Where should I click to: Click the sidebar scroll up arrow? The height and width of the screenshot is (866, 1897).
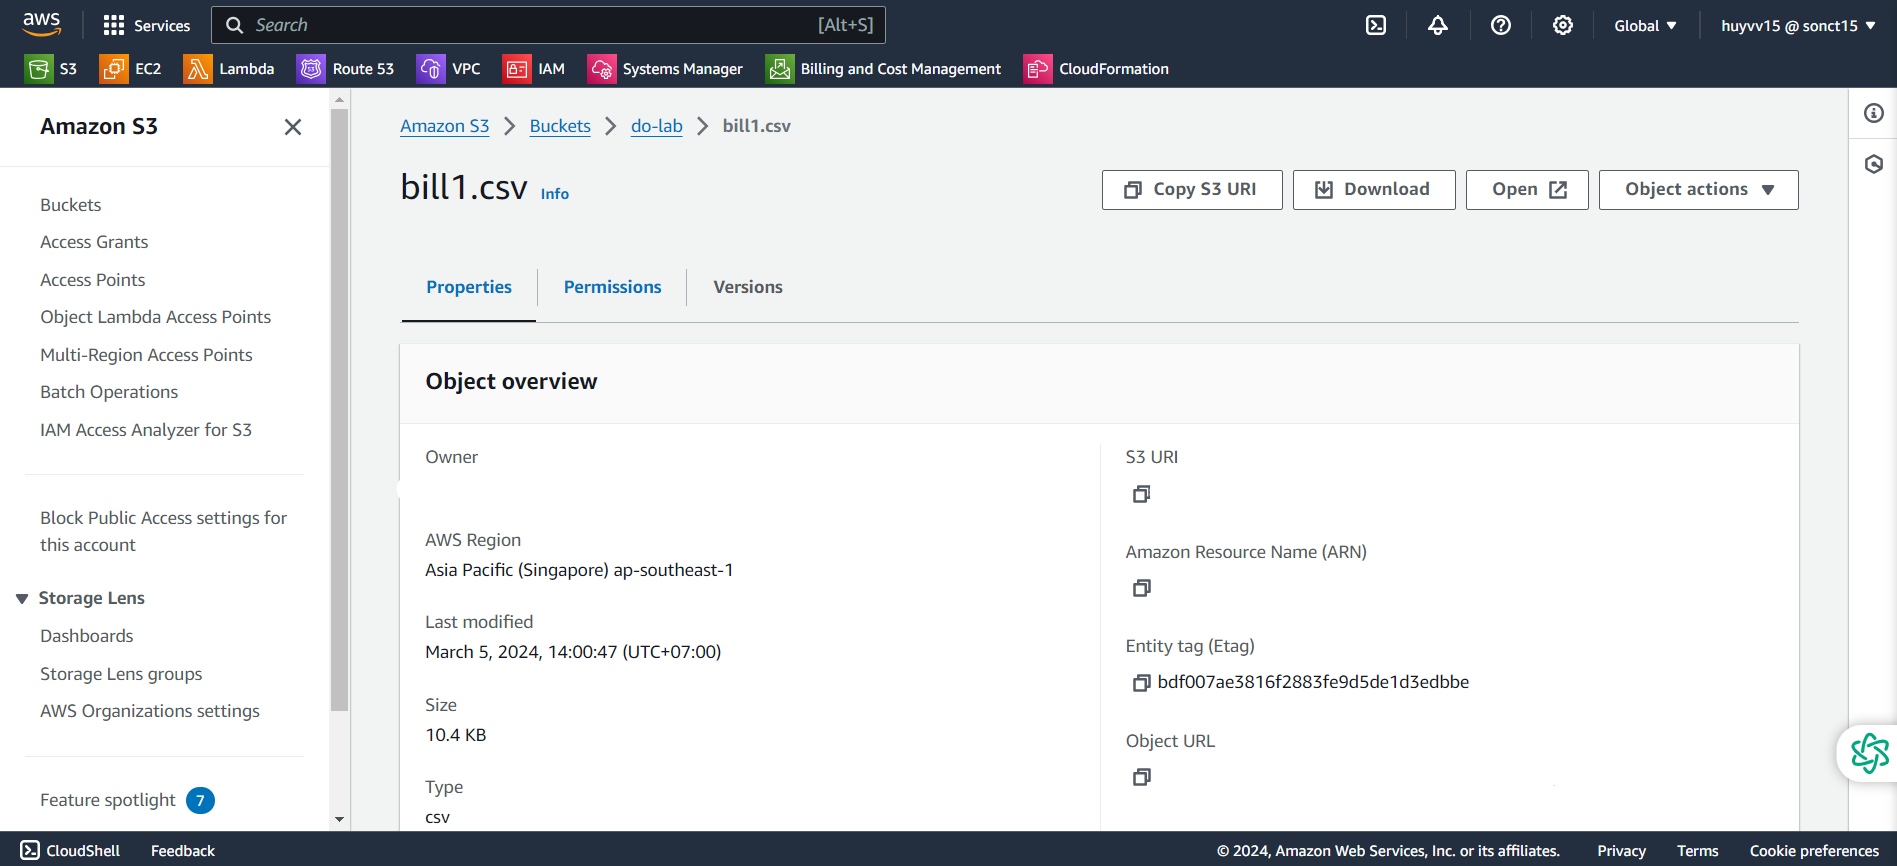(340, 100)
